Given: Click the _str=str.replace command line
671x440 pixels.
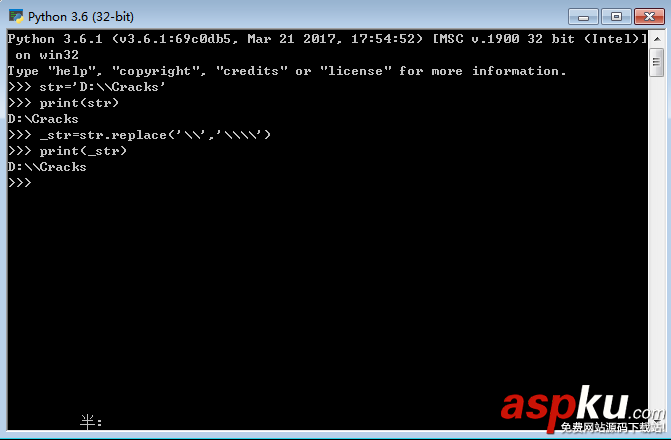Looking at the screenshot, I should 139,135.
